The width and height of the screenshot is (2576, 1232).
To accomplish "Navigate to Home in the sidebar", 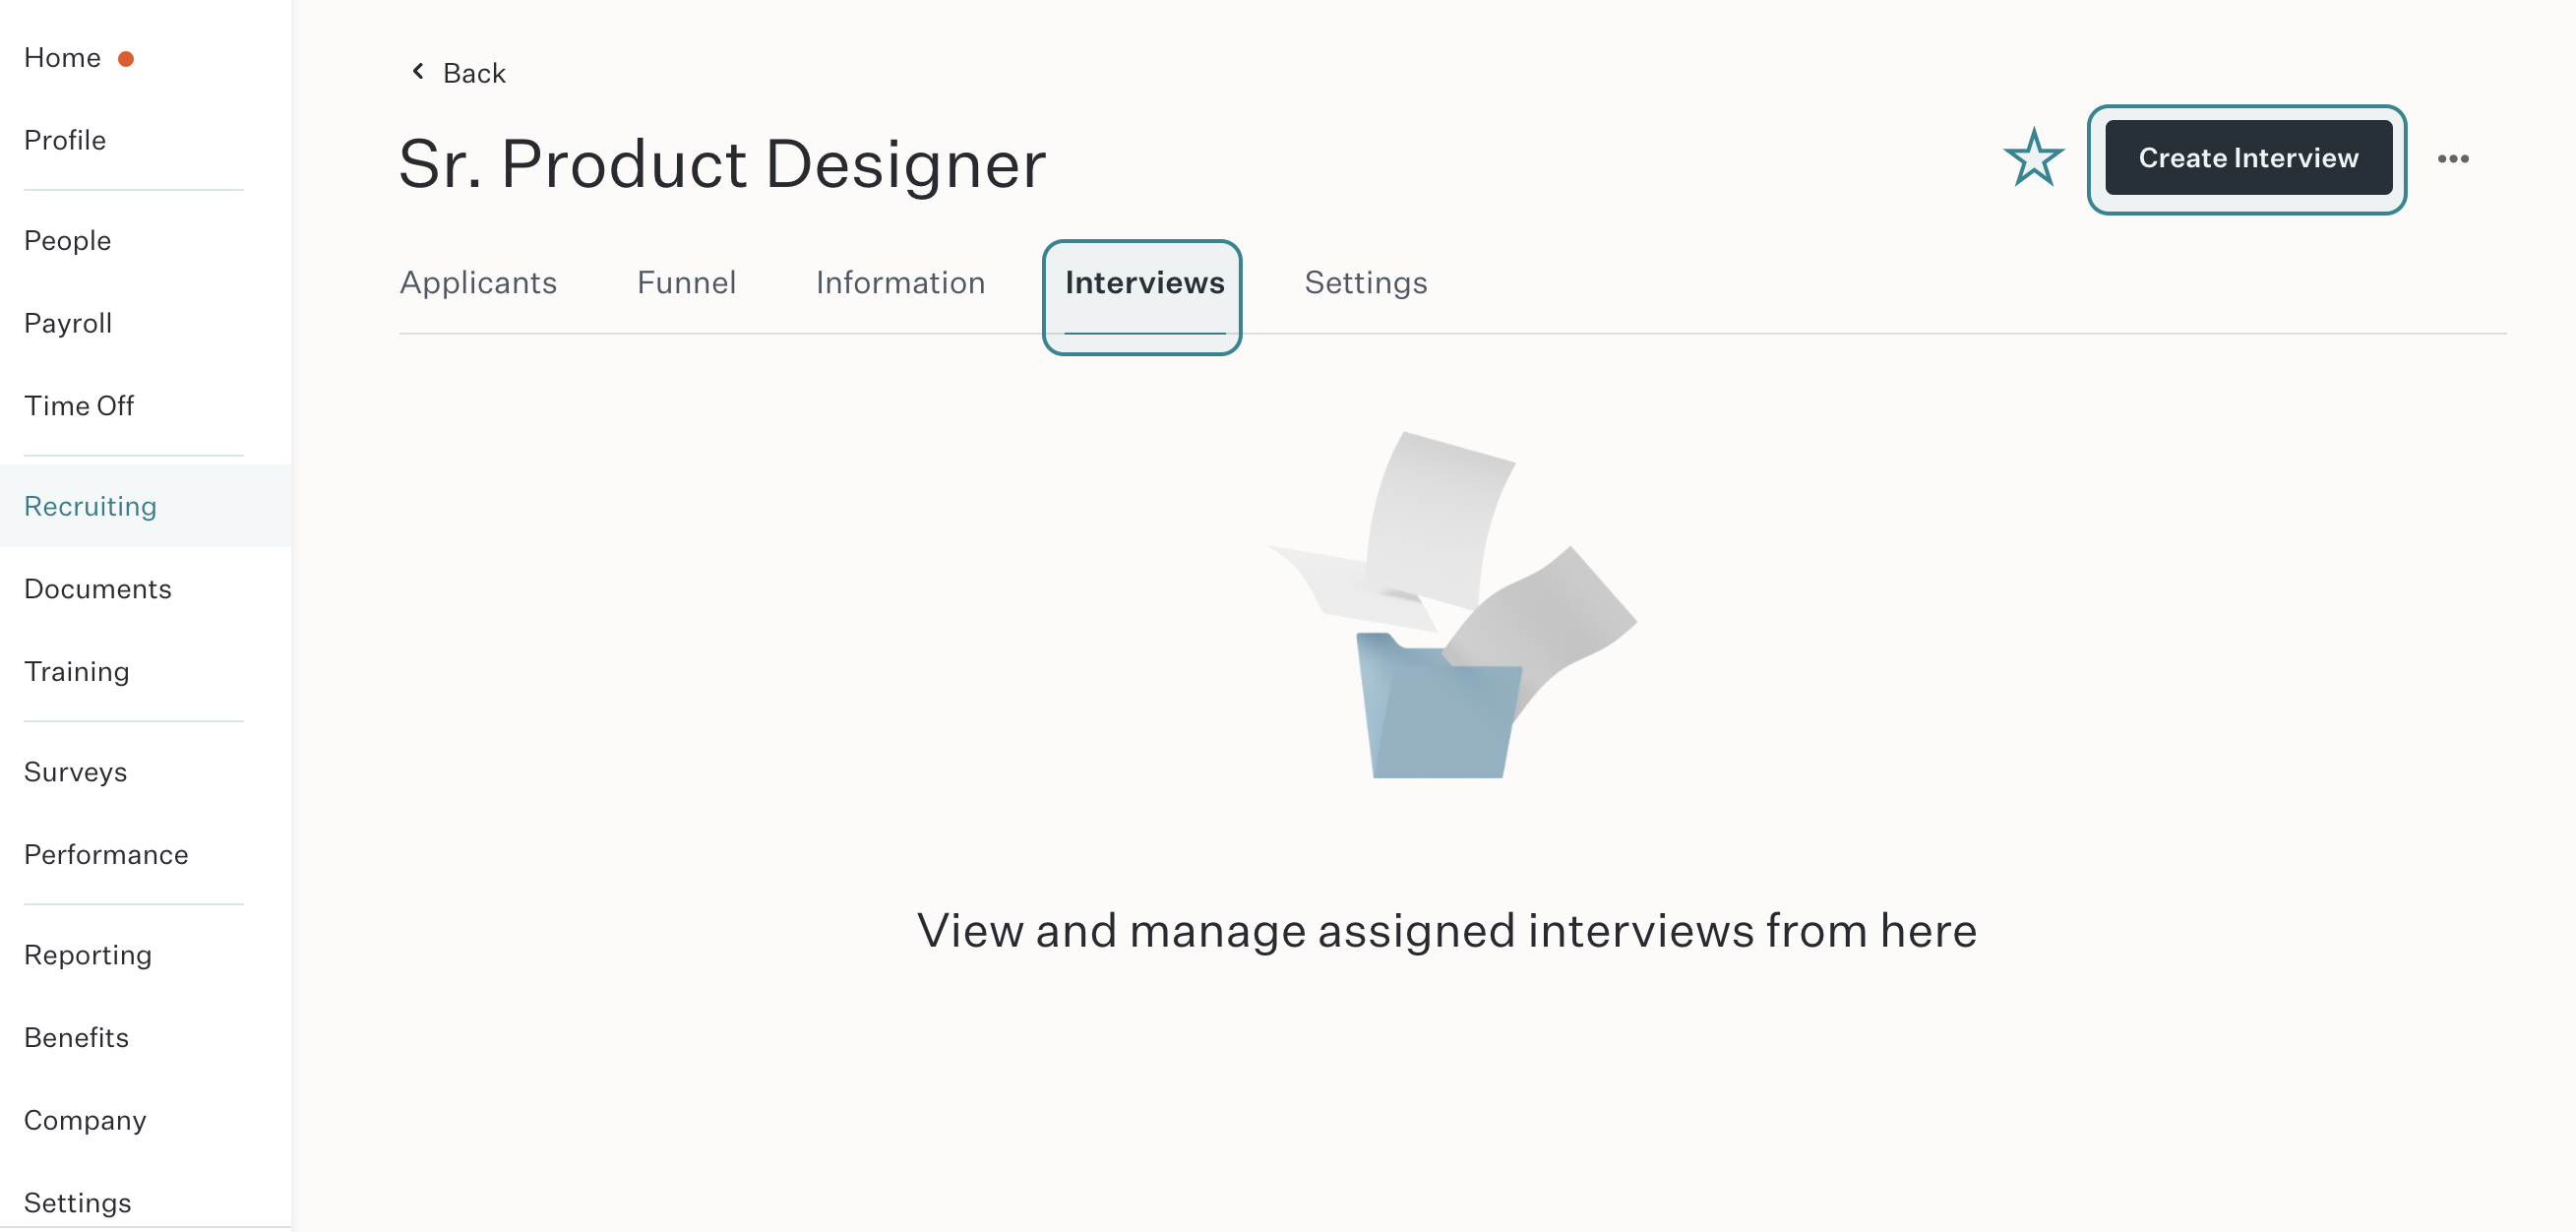I will (x=62, y=58).
